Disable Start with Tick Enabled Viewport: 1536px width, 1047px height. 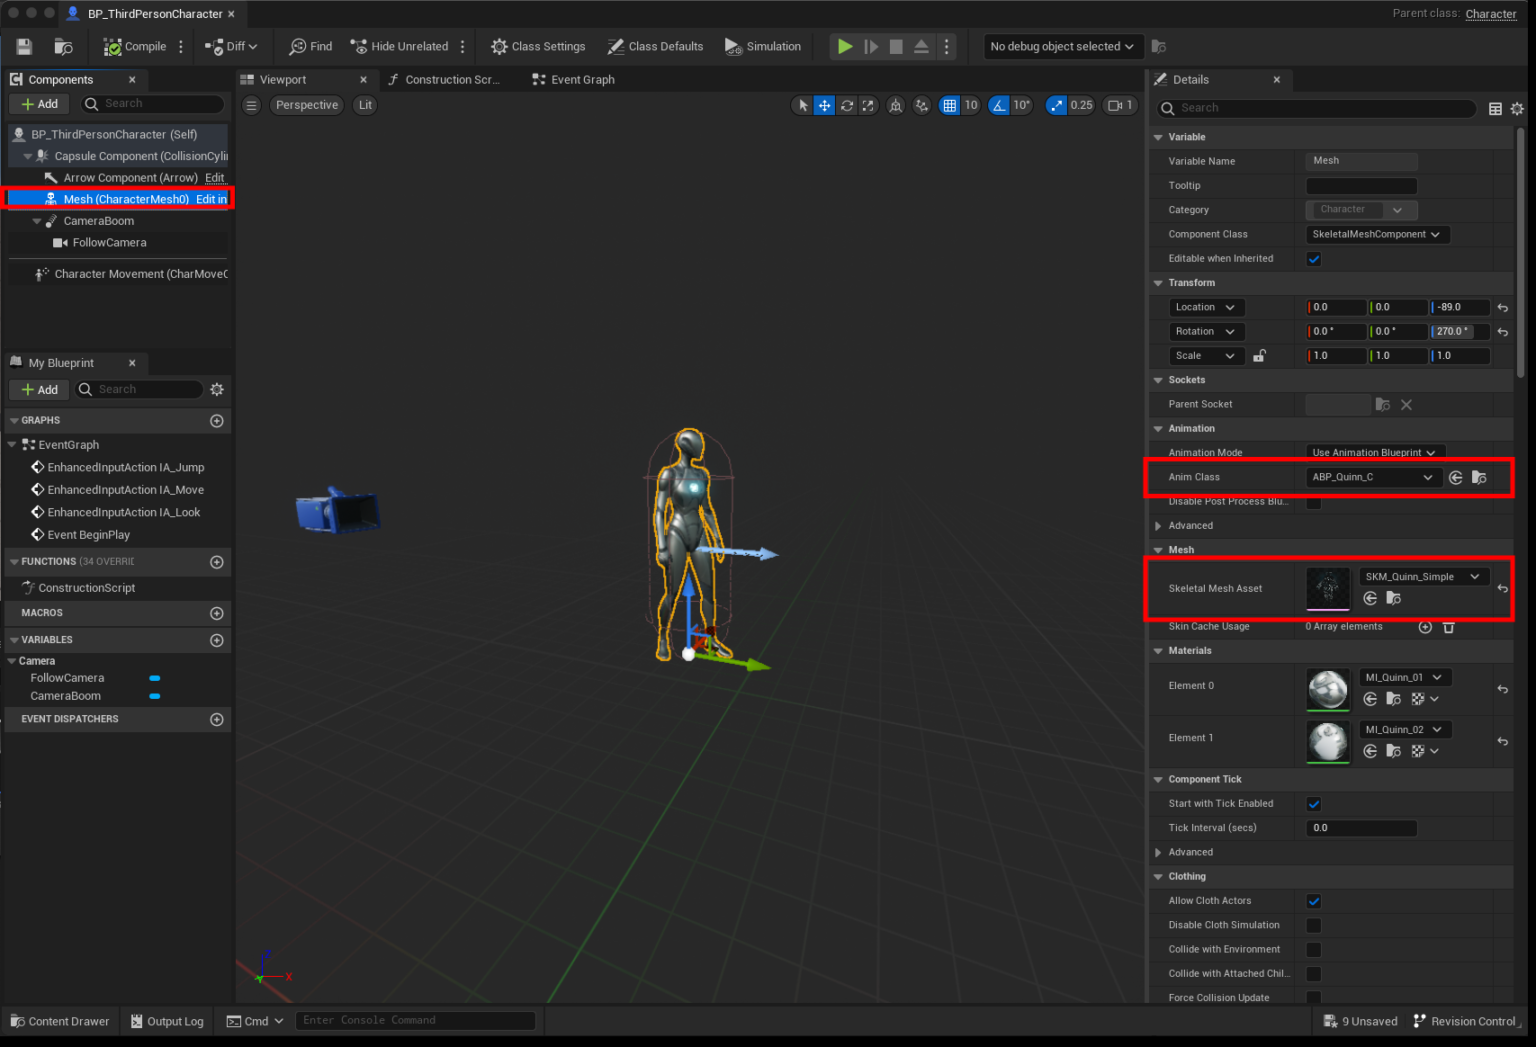pyautogui.click(x=1313, y=803)
